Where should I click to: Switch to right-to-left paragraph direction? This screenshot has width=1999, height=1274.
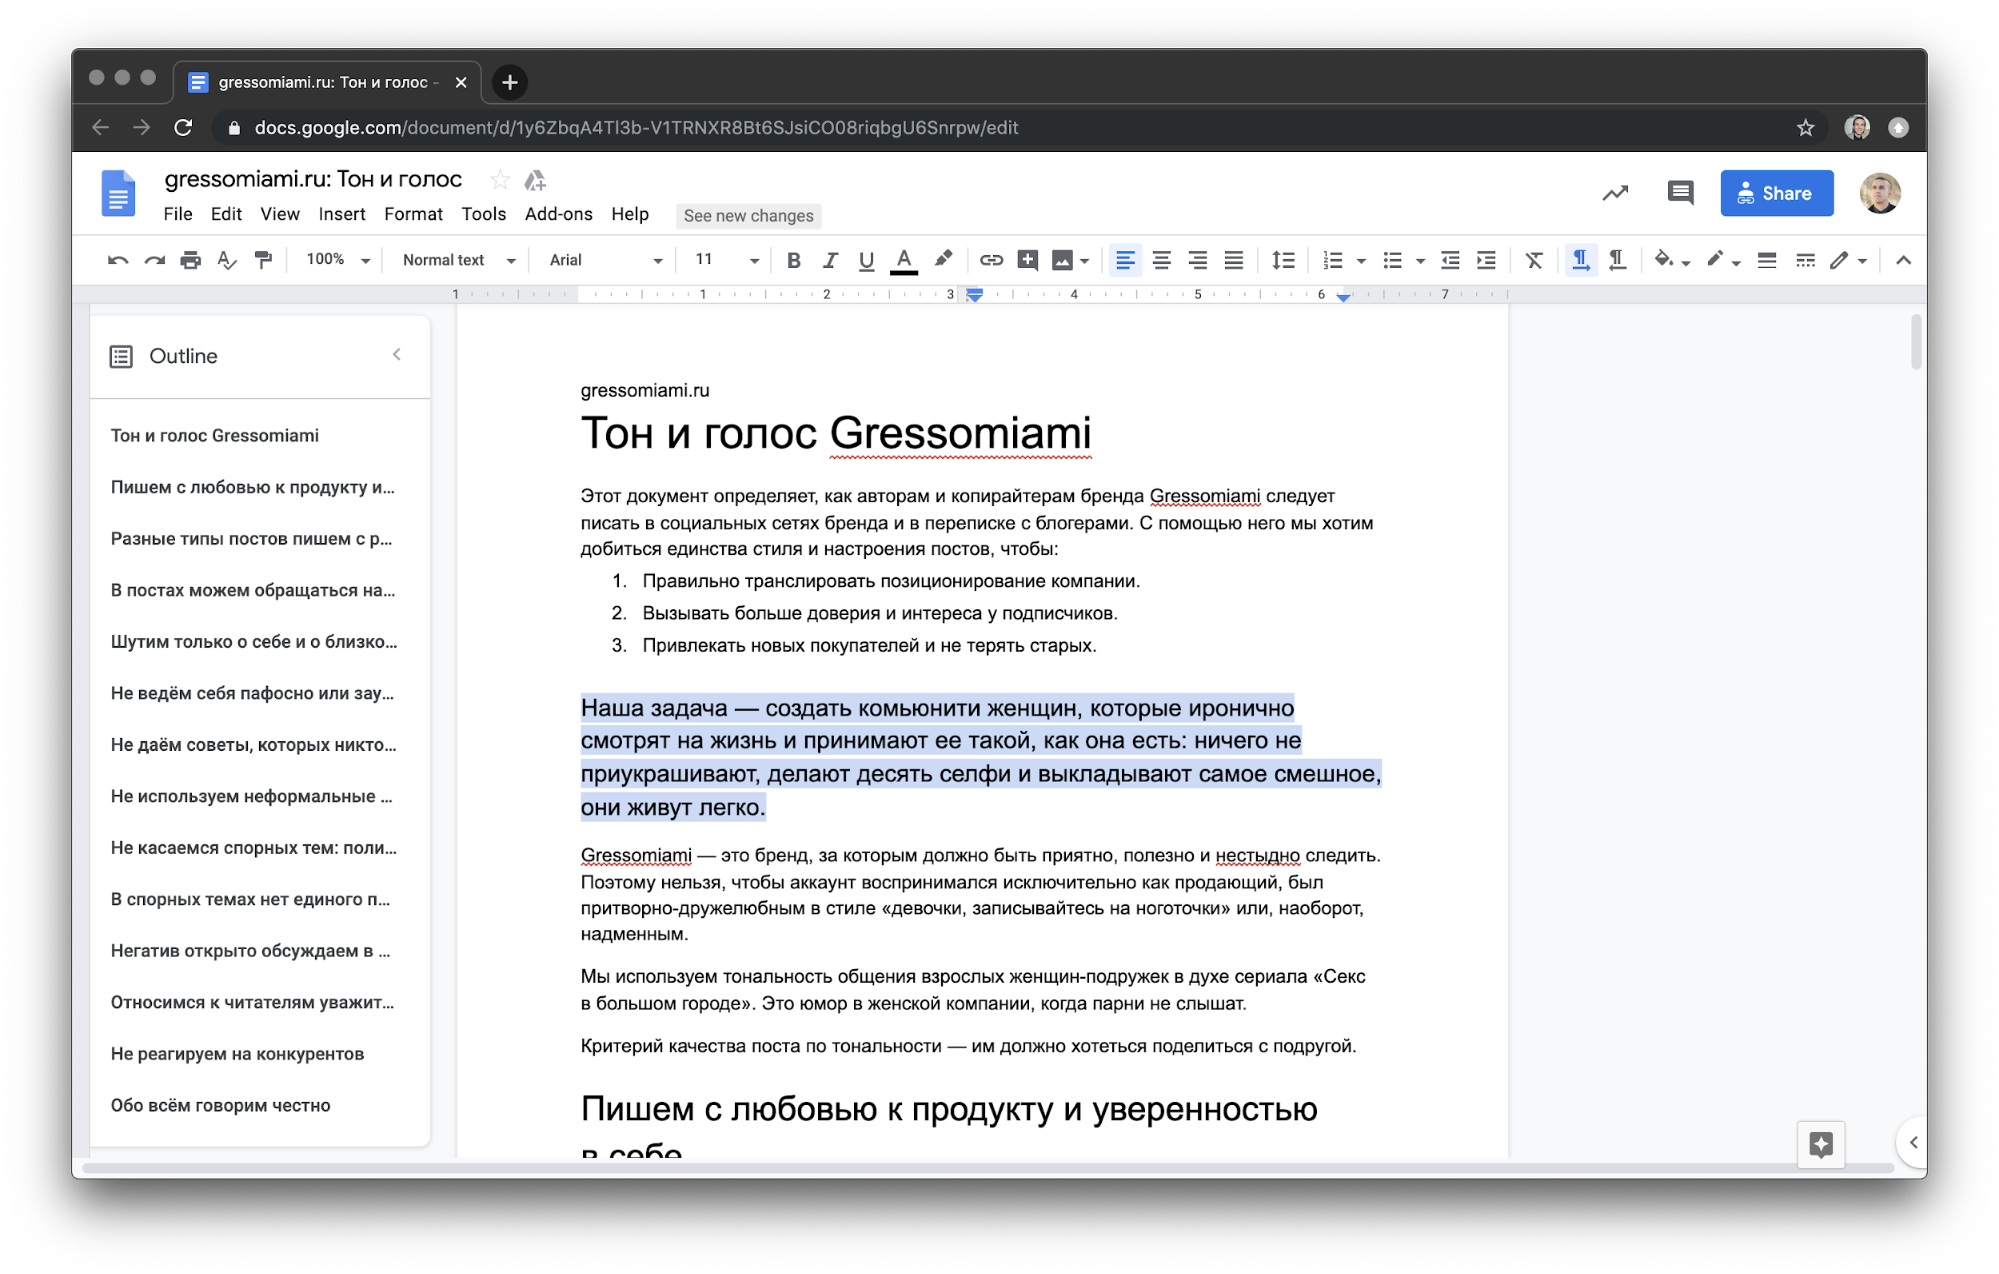pyautogui.click(x=1617, y=260)
